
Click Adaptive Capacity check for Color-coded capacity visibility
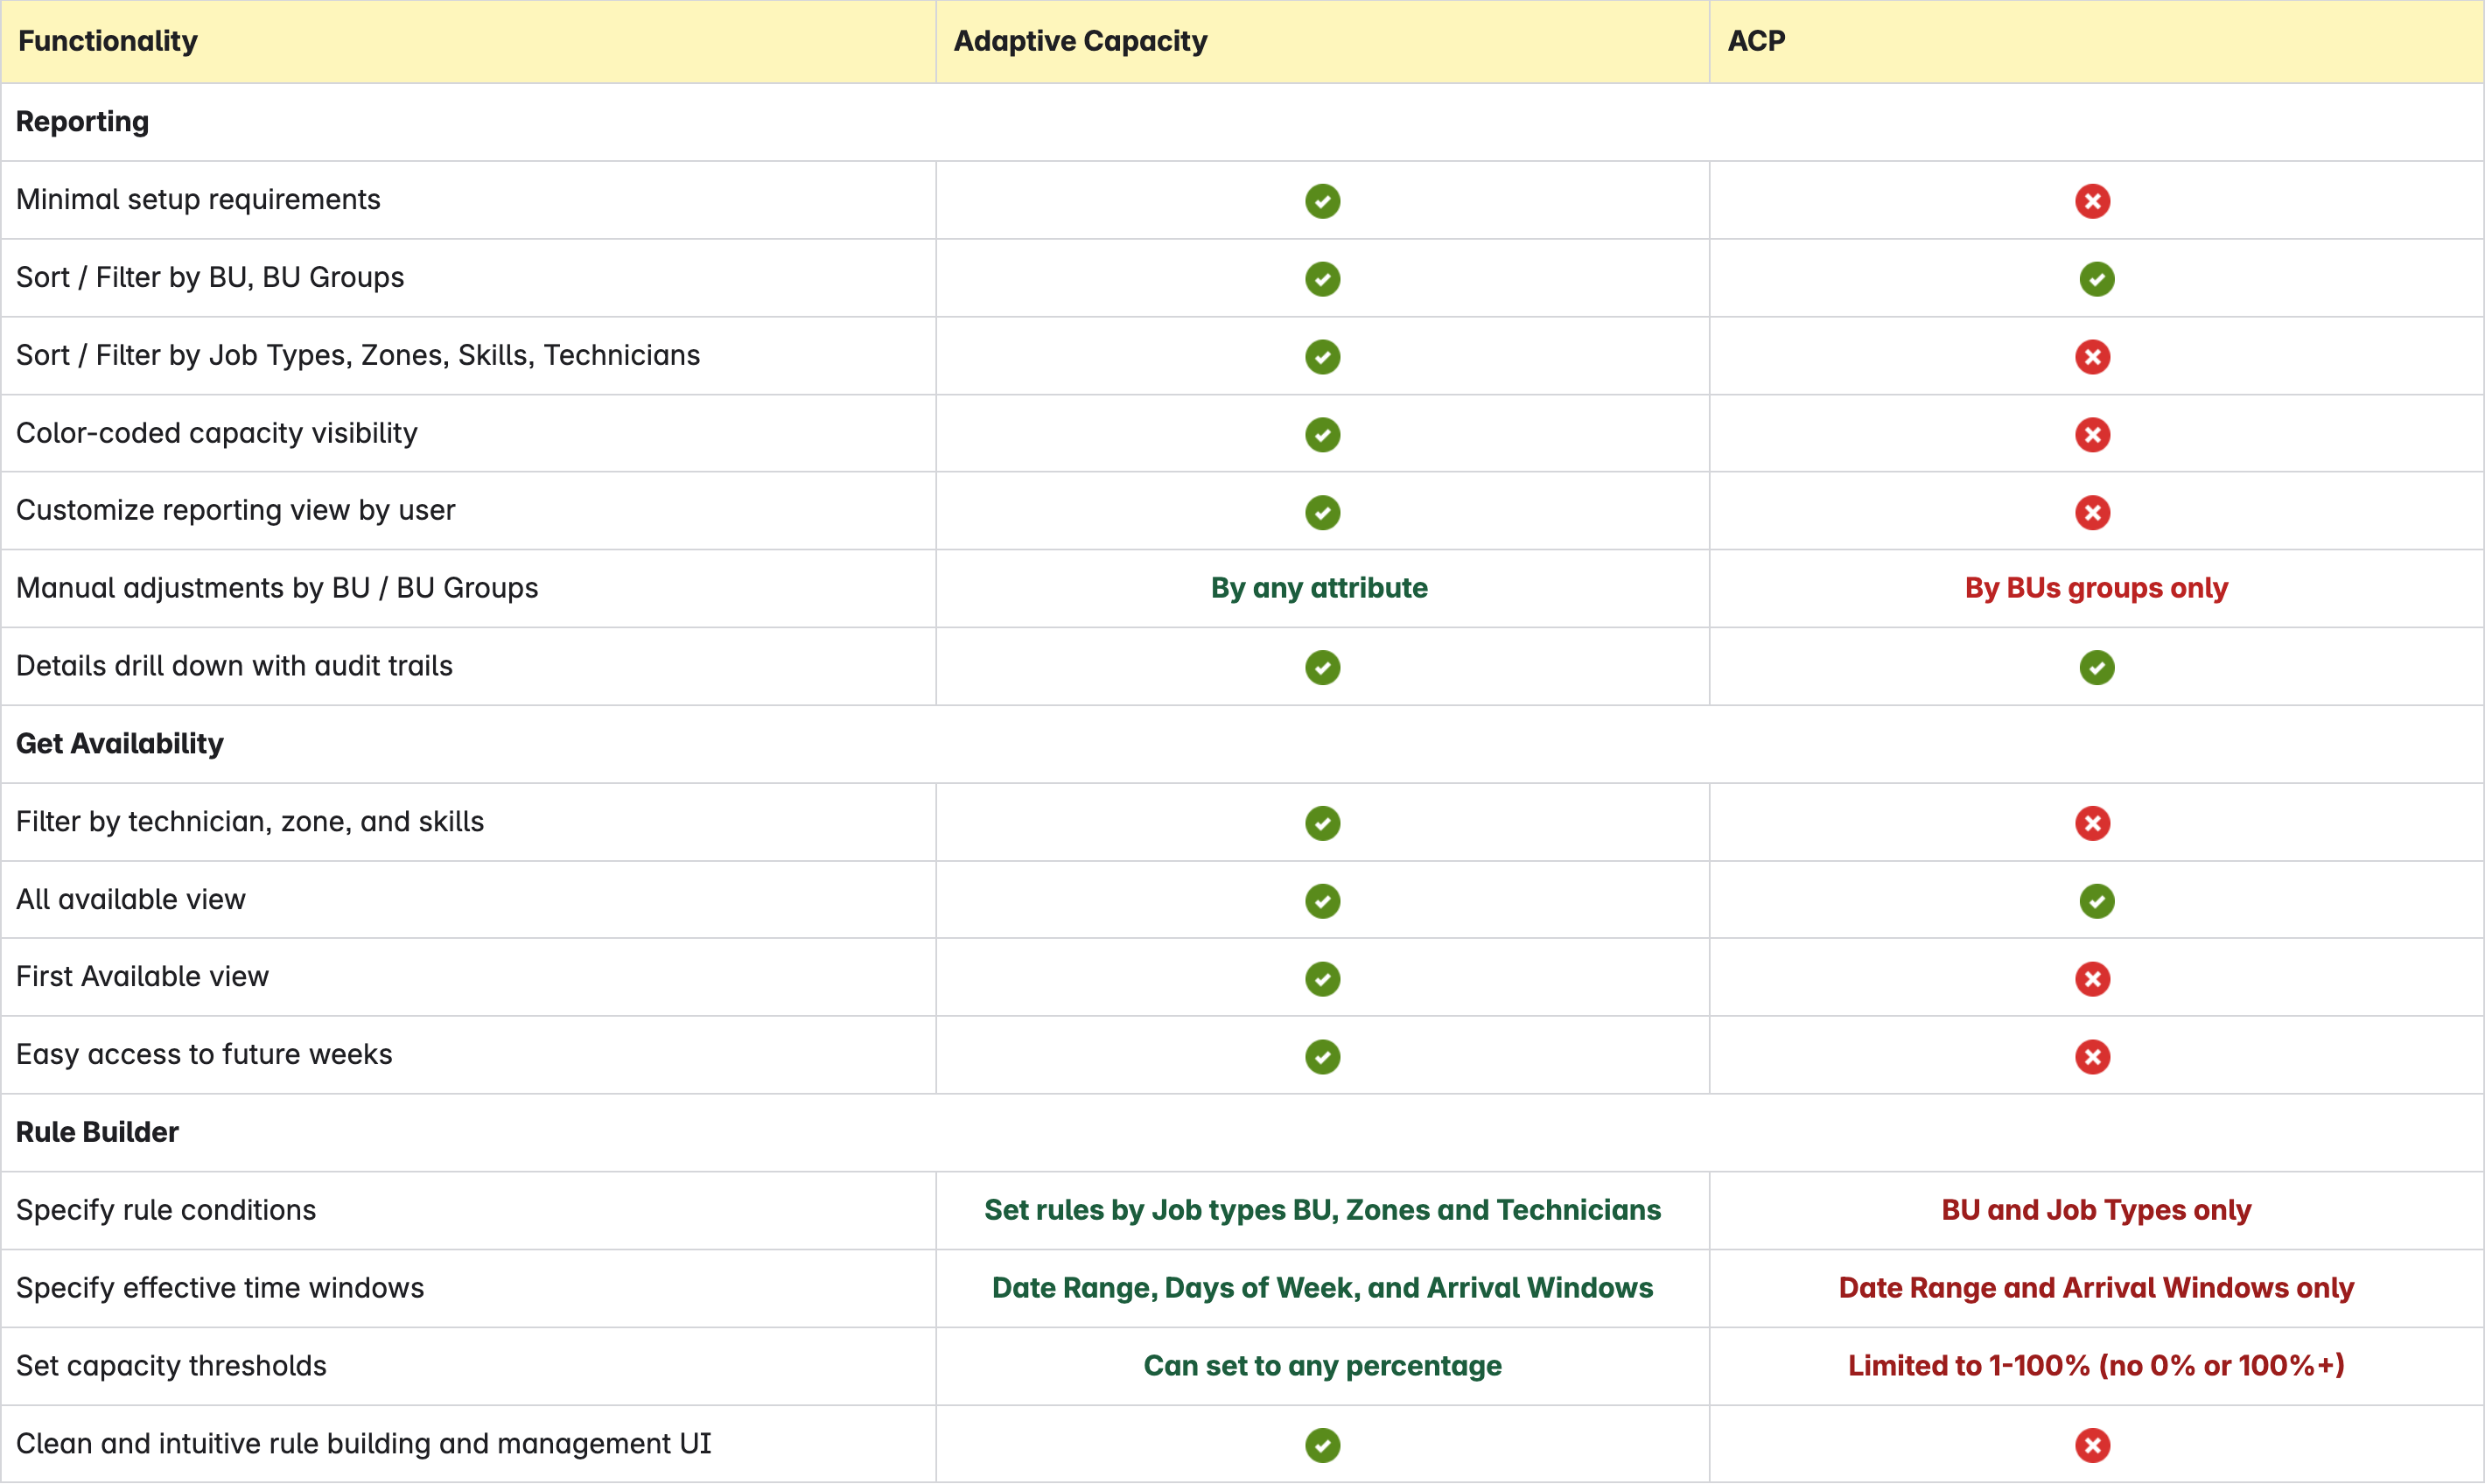[x=1322, y=435]
